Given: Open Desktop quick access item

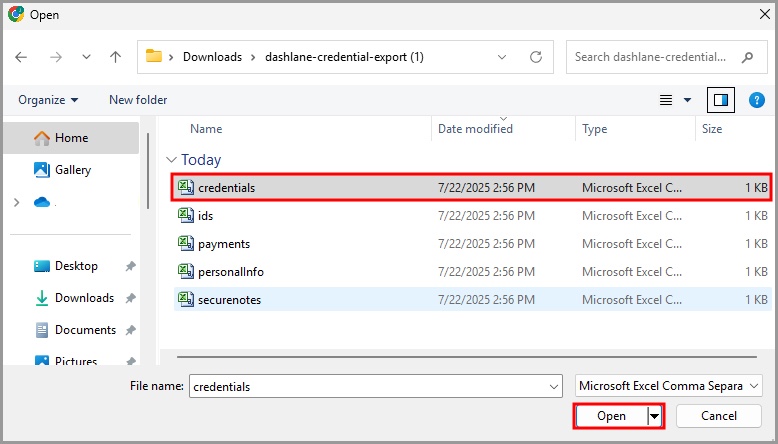Looking at the screenshot, I should click(x=76, y=266).
